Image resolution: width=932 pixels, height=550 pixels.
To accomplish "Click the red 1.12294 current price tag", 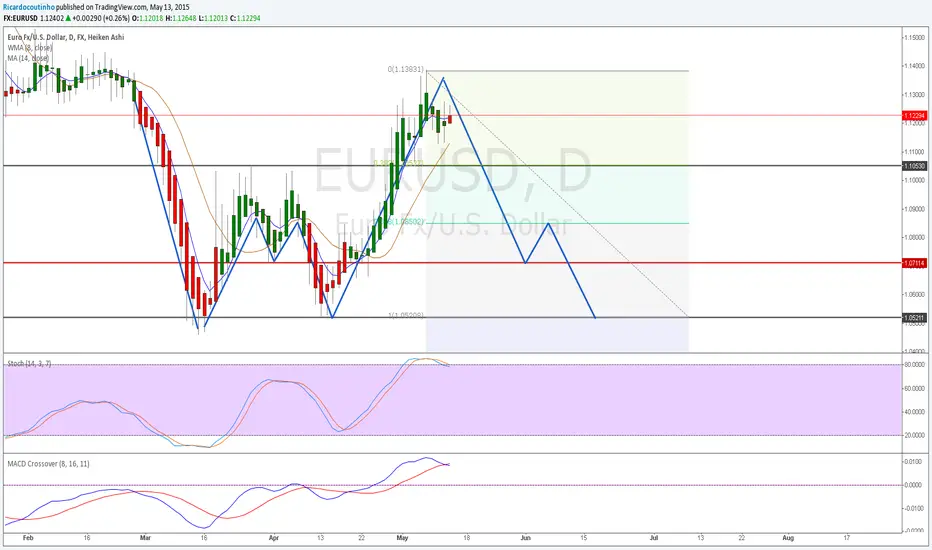I will (914, 115).
